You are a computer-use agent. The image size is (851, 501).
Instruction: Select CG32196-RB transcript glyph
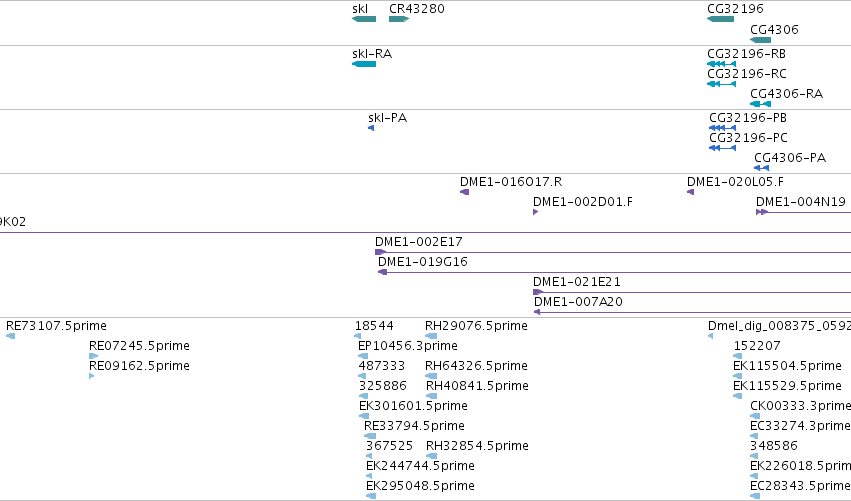pos(721,64)
